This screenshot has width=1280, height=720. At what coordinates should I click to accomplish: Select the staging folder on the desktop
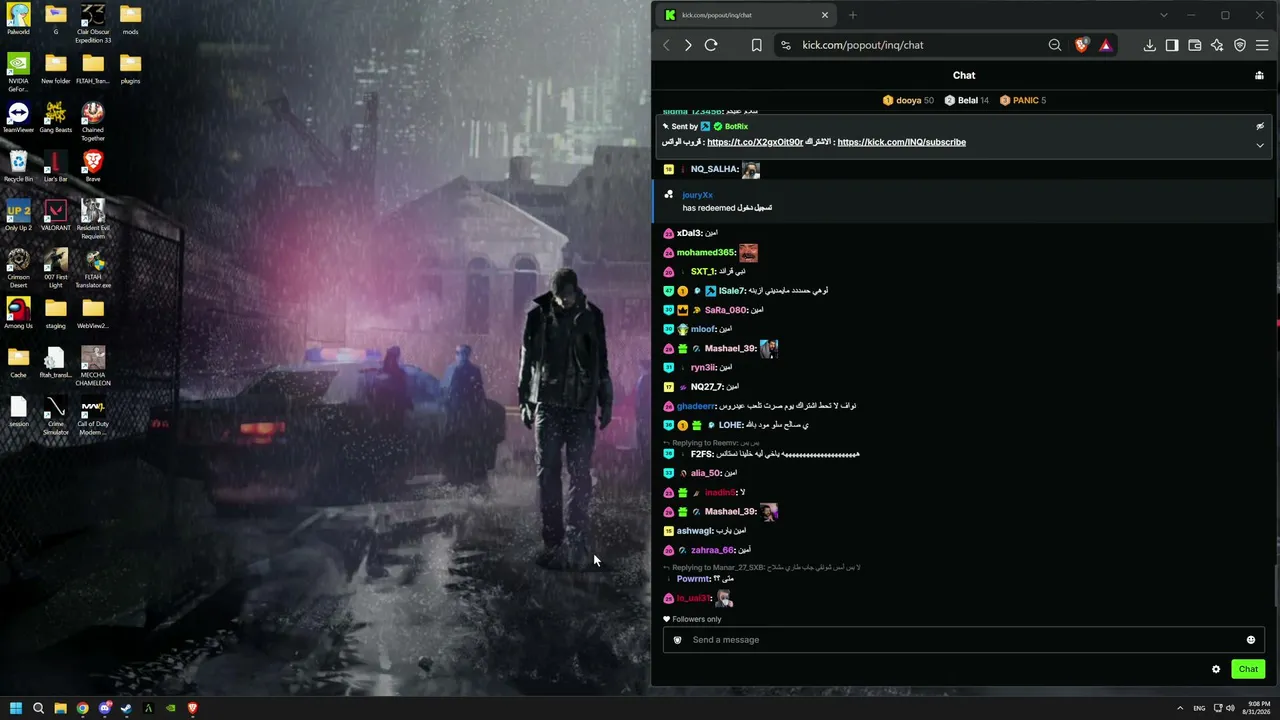[x=56, y=313]
